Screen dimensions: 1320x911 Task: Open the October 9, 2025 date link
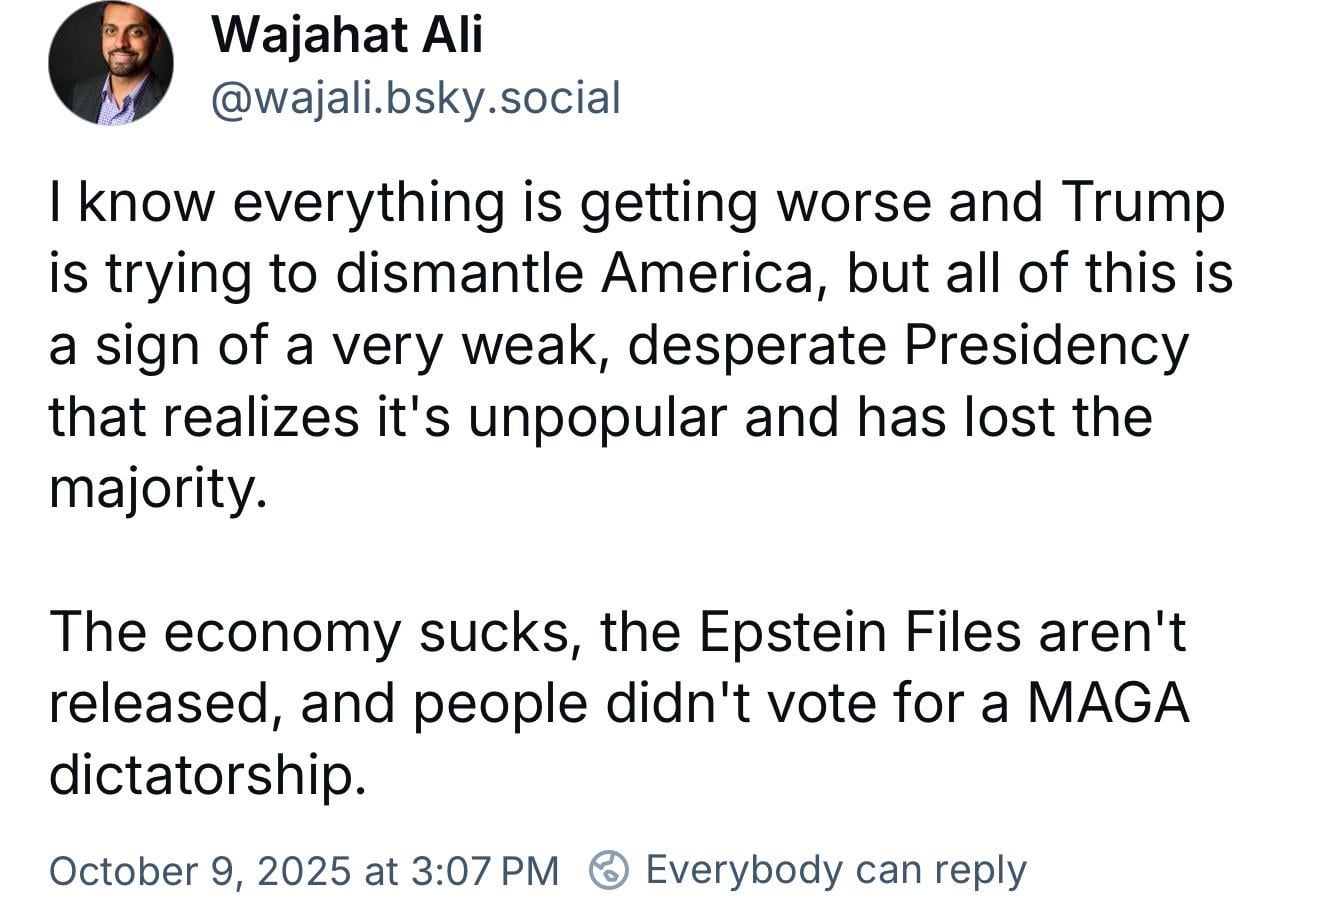(197, 870)
